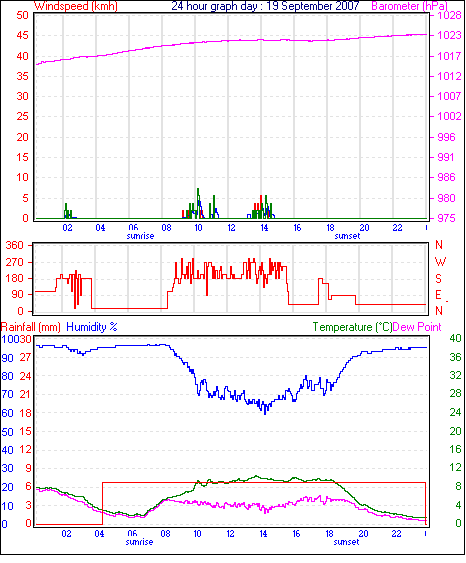This screenshot has width=466, height=563.
Task: Select wind direction axis value 180
Action: (15, 278)
